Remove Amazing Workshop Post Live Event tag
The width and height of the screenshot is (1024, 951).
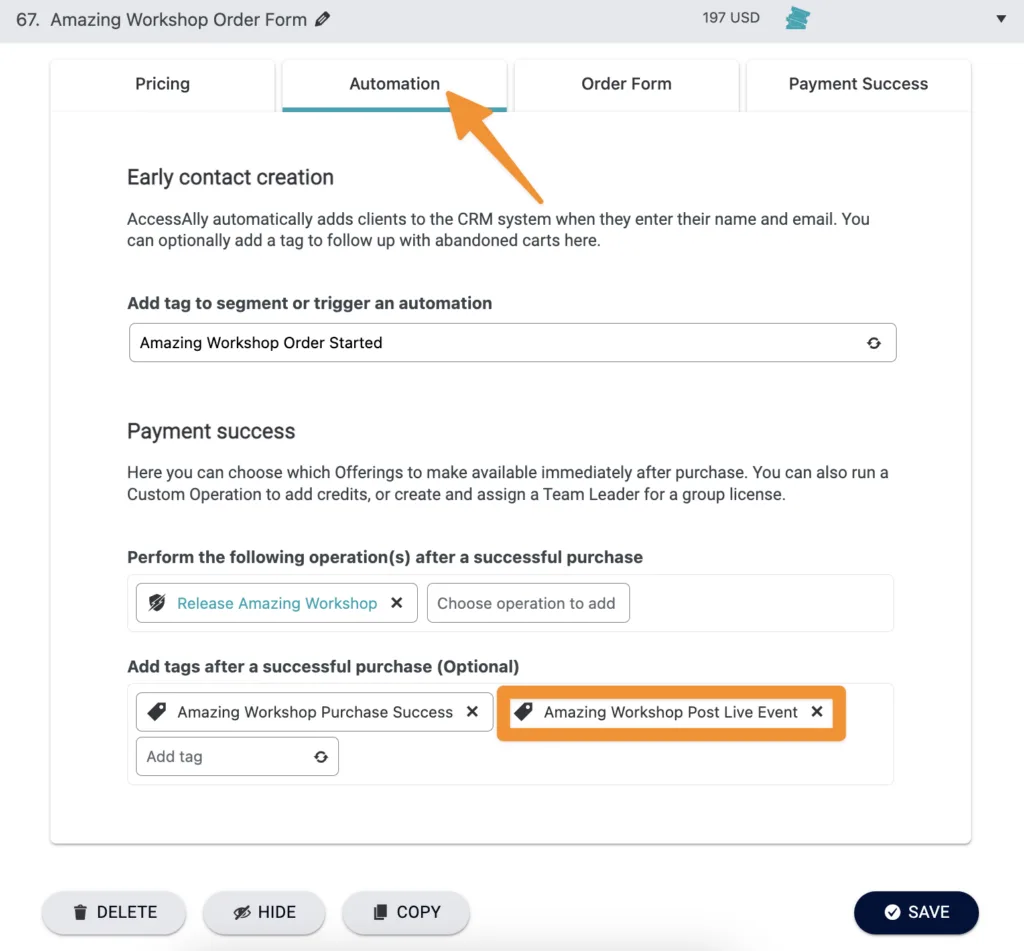click(x=817, y=712)
